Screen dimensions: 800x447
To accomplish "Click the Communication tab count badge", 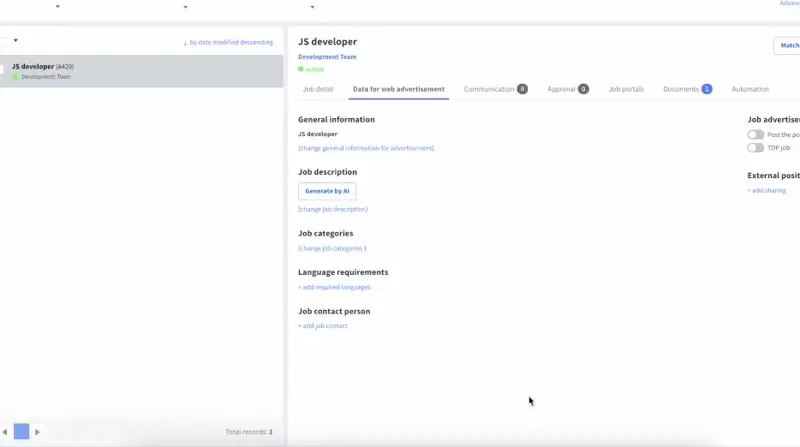I will click(x=522, y=89).
